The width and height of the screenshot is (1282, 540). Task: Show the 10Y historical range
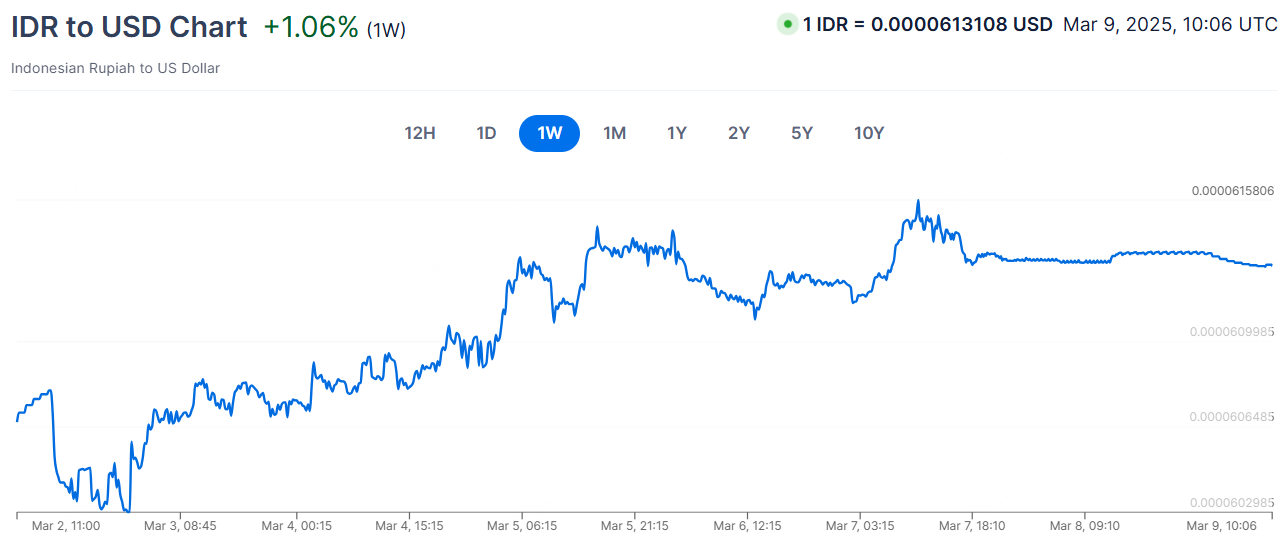tap(869, 133)
